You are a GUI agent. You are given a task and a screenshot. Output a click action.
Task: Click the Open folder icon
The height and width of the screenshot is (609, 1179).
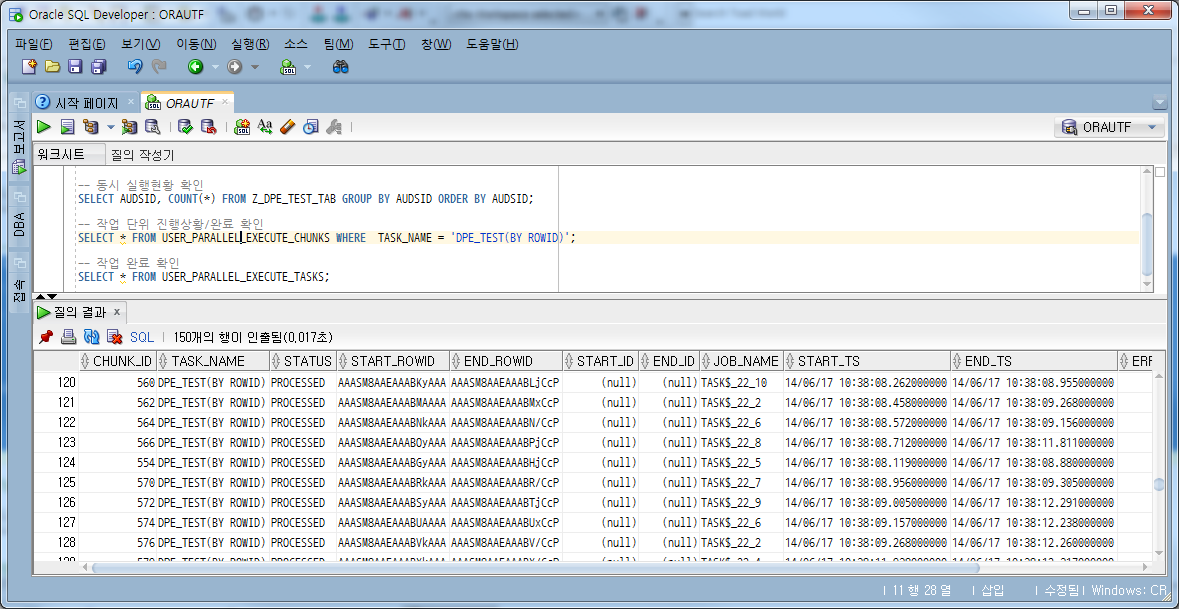(x=53, y=67)
